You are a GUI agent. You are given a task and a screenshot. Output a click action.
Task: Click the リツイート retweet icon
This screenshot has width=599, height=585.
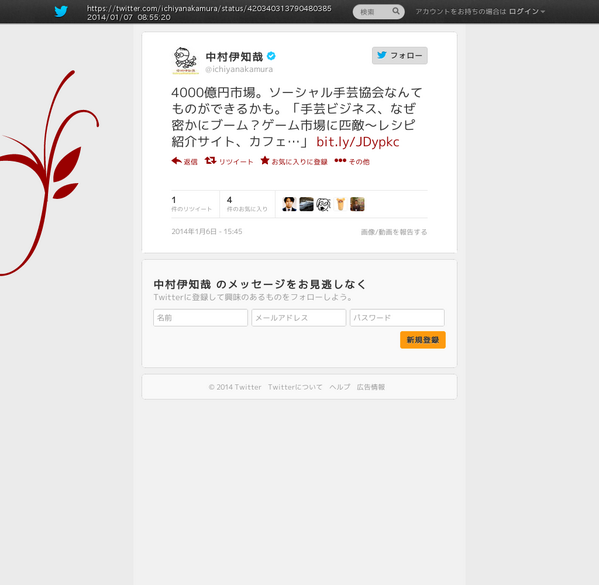(x=210, y=161)
